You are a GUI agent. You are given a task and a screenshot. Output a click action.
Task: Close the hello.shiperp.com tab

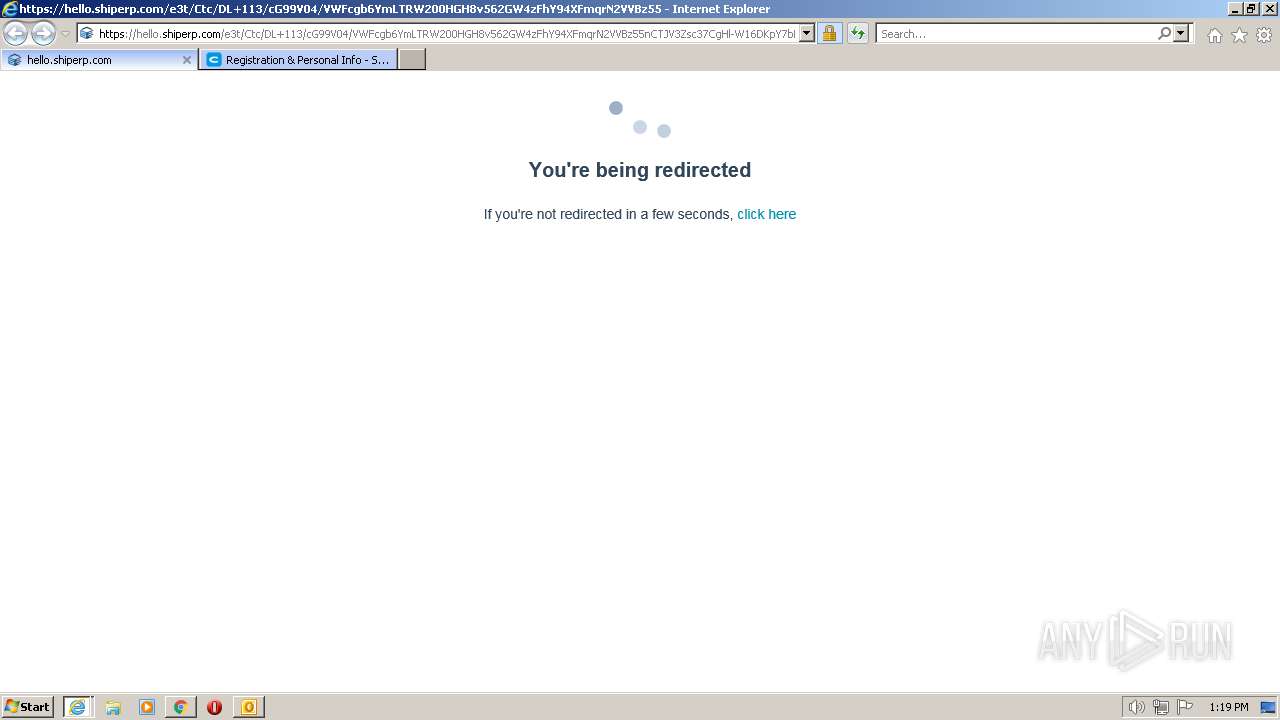pyautogui.click(x=186, y=60)
